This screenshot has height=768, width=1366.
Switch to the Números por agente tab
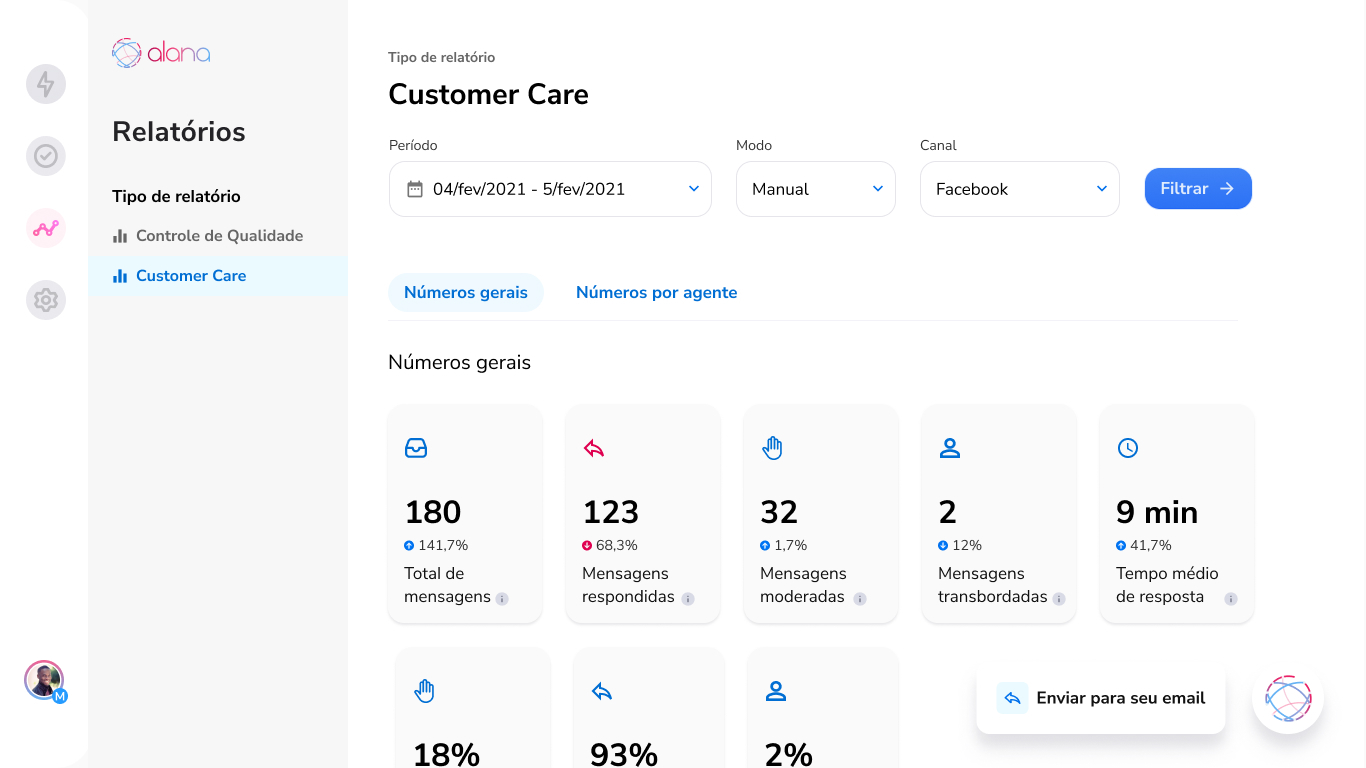(x=656, y=292)
